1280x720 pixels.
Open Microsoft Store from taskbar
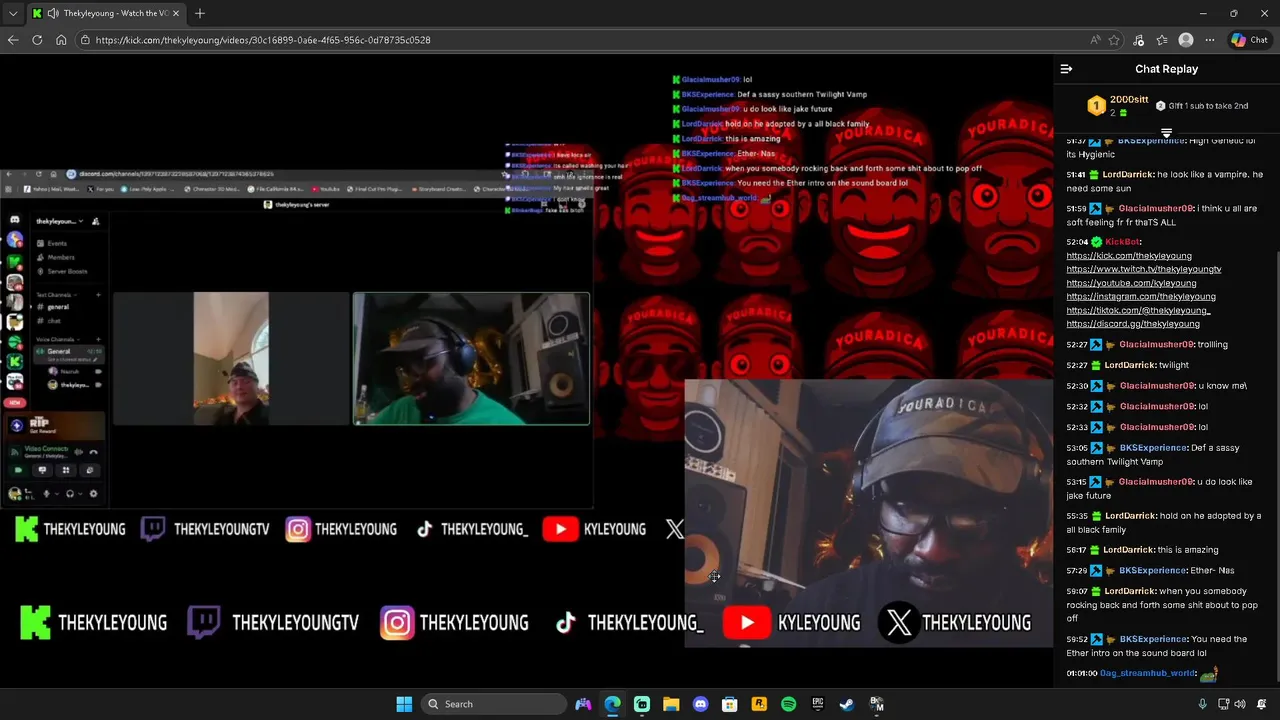coord(729,704)
